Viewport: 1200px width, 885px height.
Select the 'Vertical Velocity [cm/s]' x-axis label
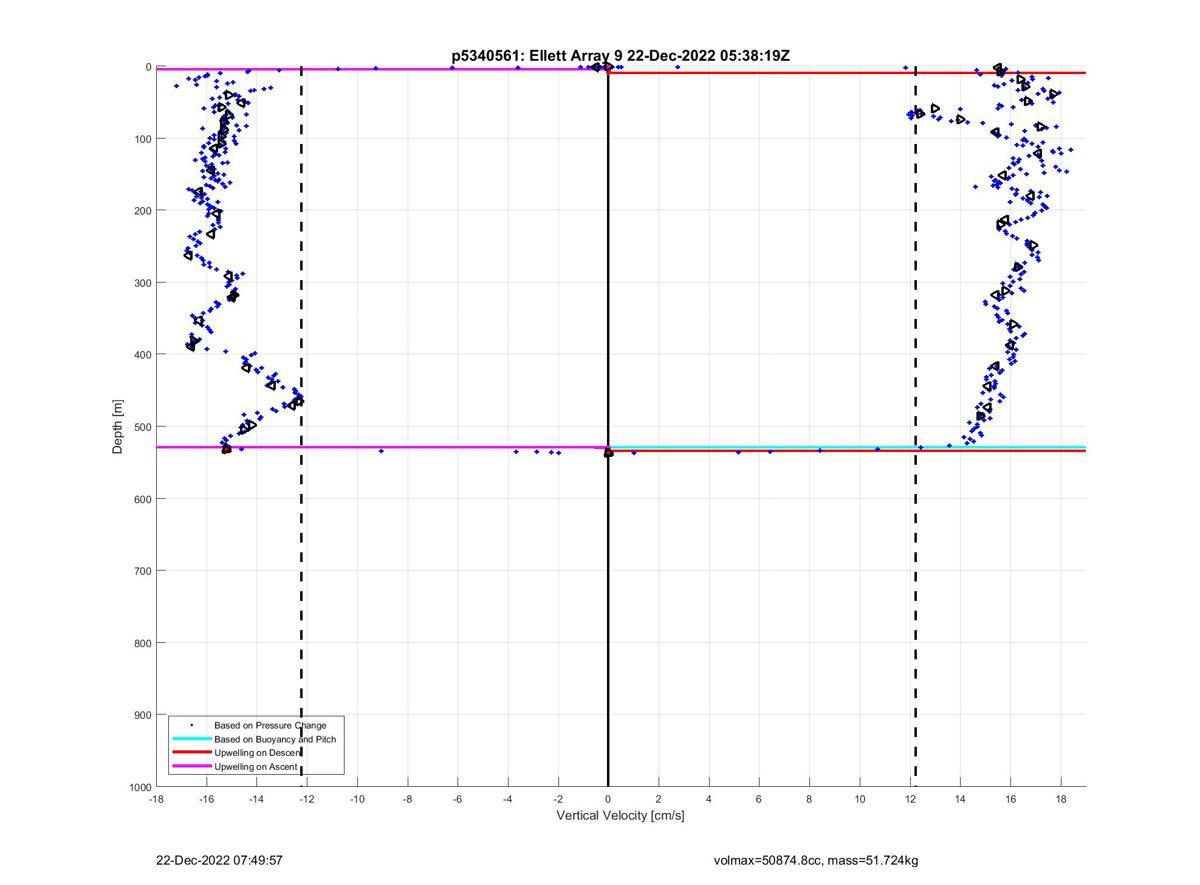click(x=620, y=816)
